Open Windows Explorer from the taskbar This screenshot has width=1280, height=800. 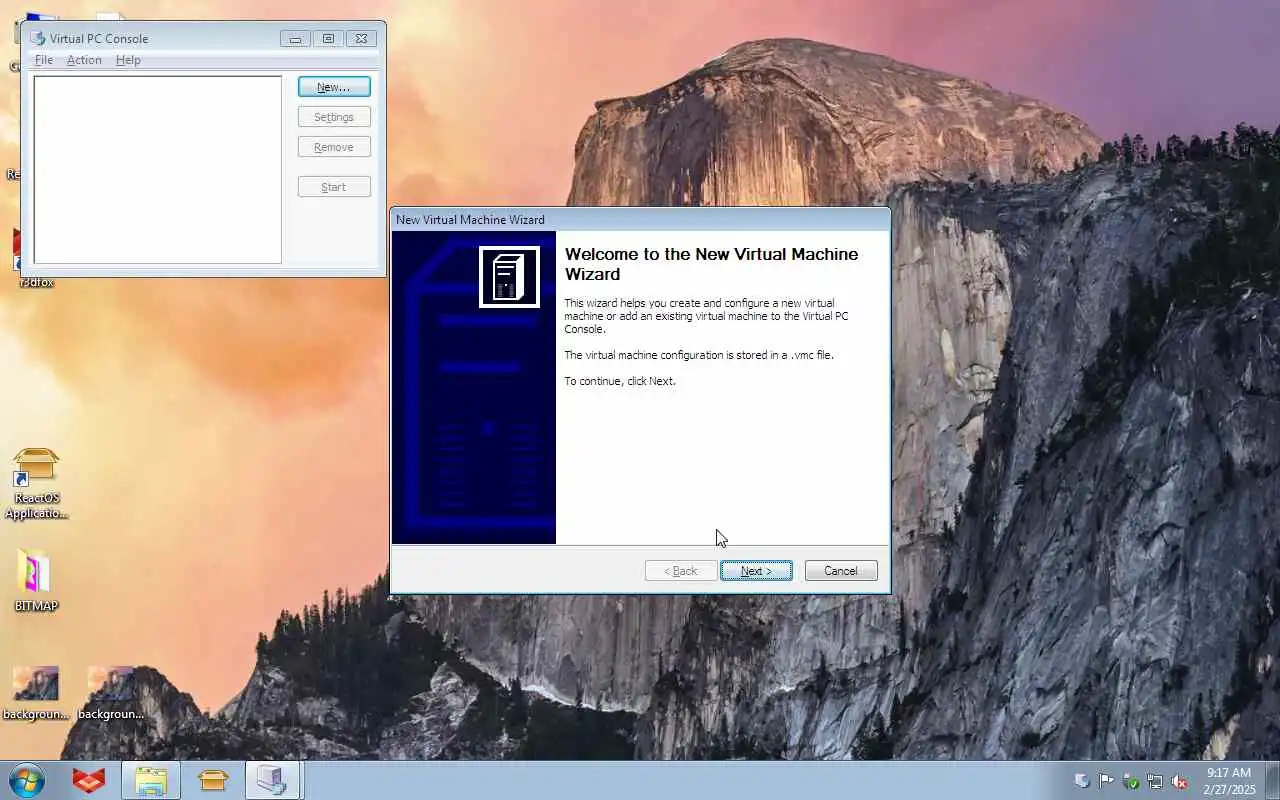pos(151,780)
